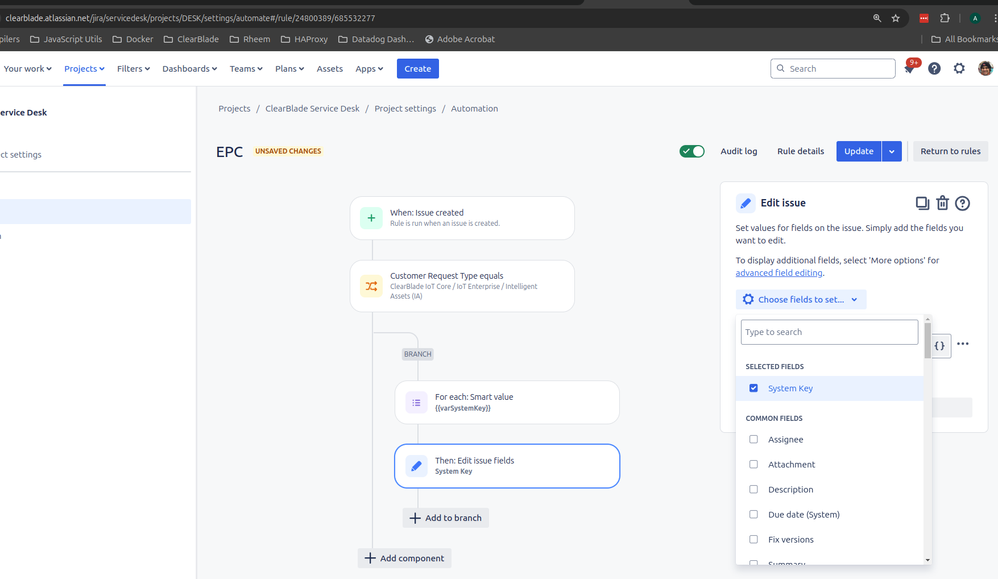
Task: Open the Jira settings gear
Action: pos(959,68)
